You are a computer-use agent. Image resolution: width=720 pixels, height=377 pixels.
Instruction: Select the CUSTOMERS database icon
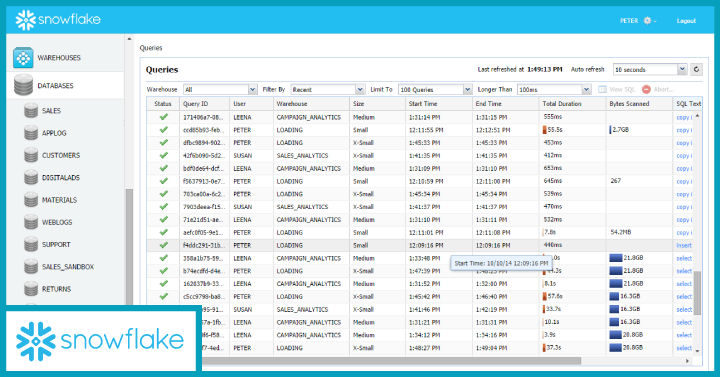31,155
